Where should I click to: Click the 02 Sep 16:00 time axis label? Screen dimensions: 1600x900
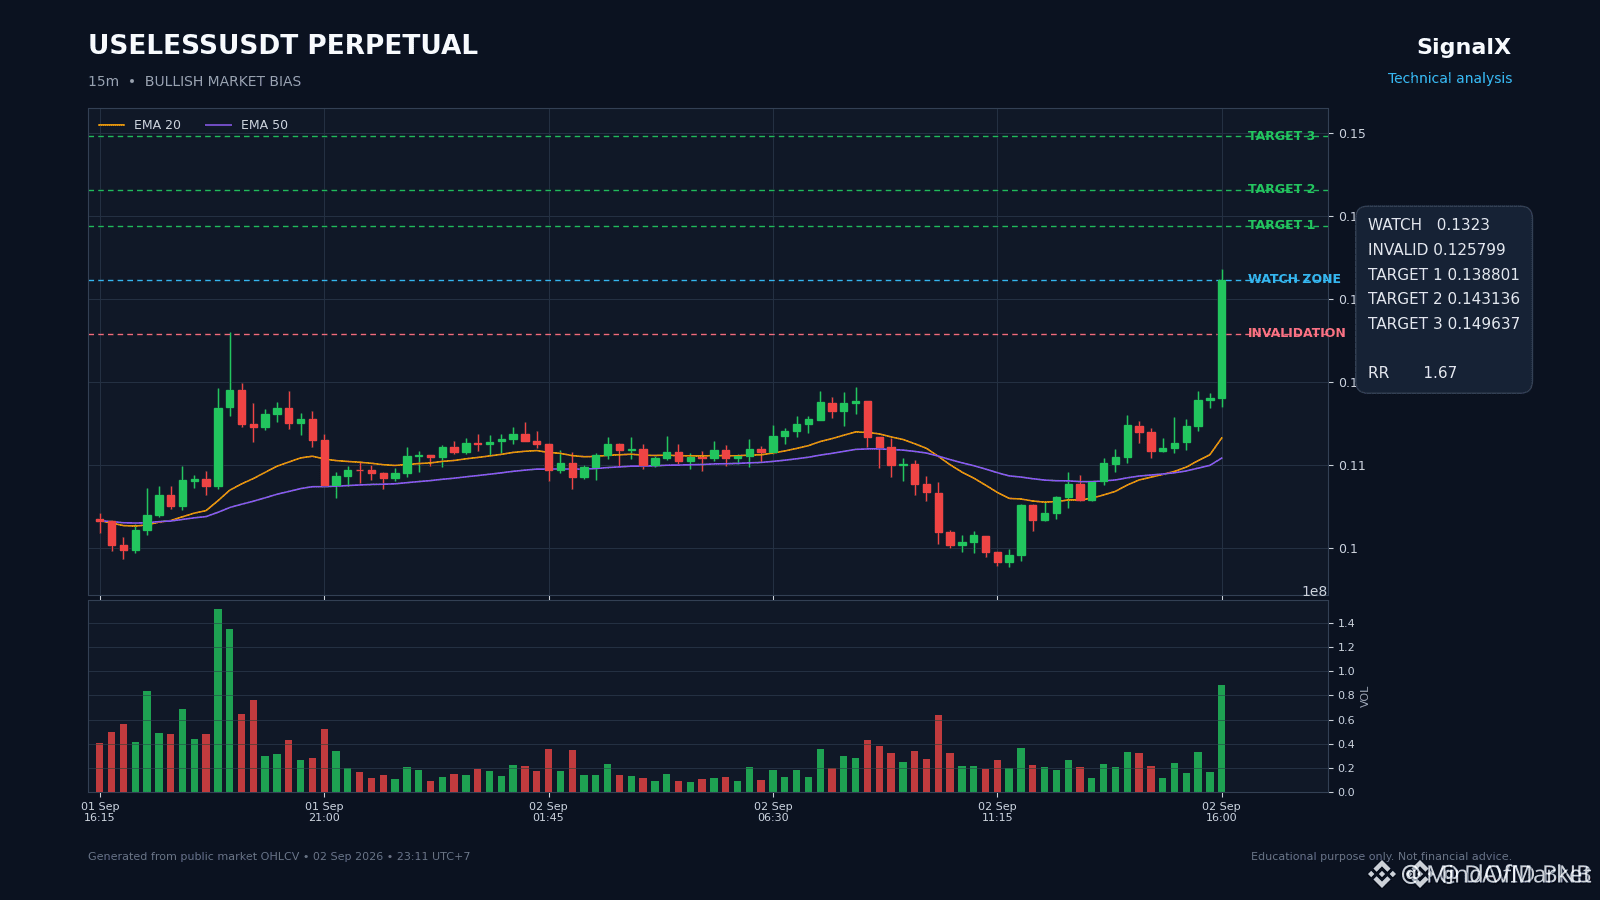coord(1221,812)
